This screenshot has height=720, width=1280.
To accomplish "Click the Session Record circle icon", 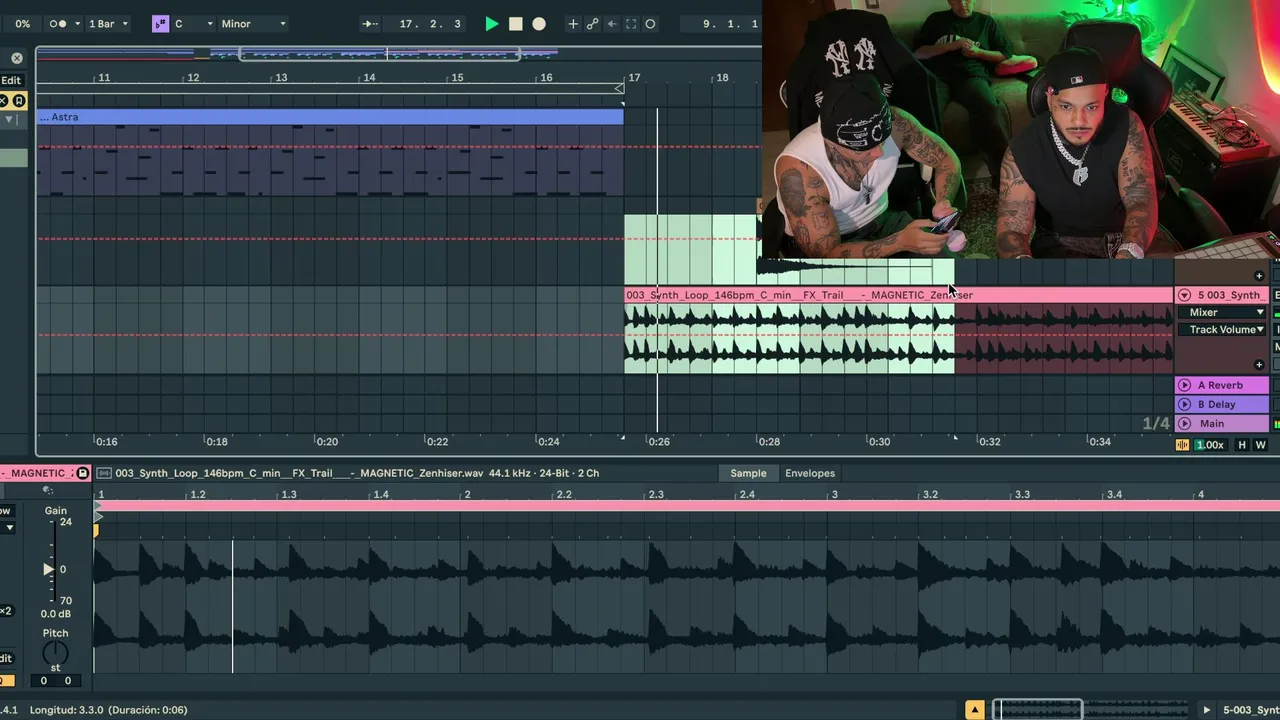I will coord(650,24).
